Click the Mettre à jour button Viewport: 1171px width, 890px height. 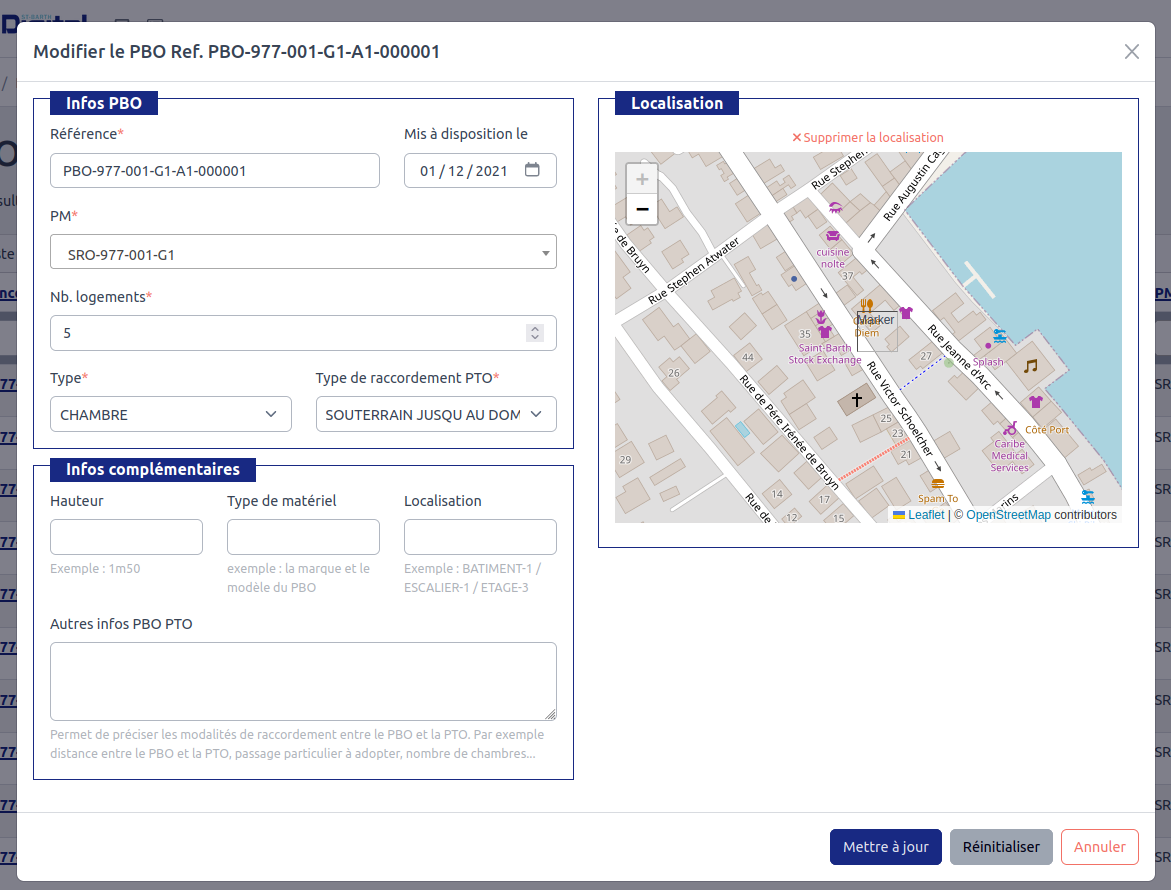[x=885, y=847]
